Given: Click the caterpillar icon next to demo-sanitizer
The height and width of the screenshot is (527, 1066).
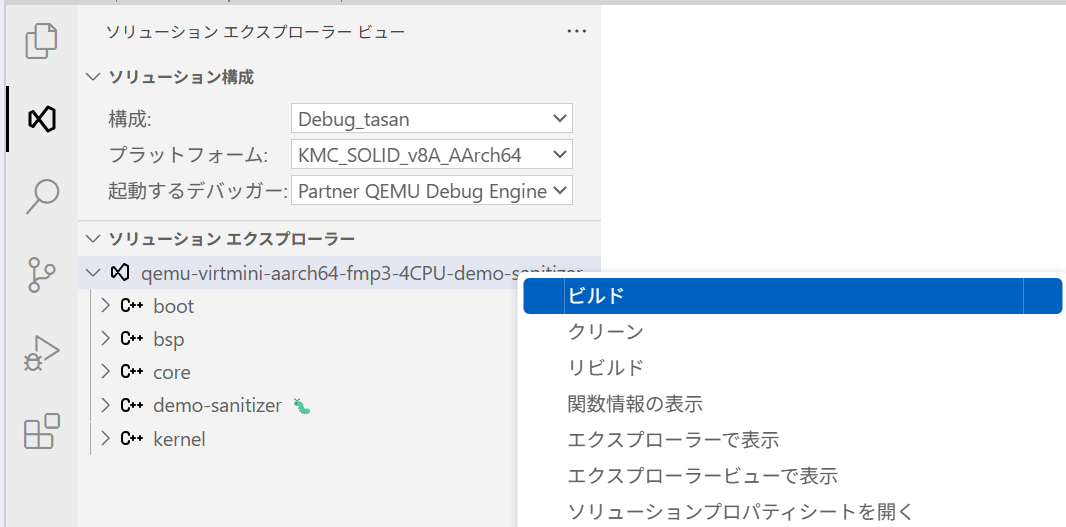Looking at the screenshot, I should 302,406.
